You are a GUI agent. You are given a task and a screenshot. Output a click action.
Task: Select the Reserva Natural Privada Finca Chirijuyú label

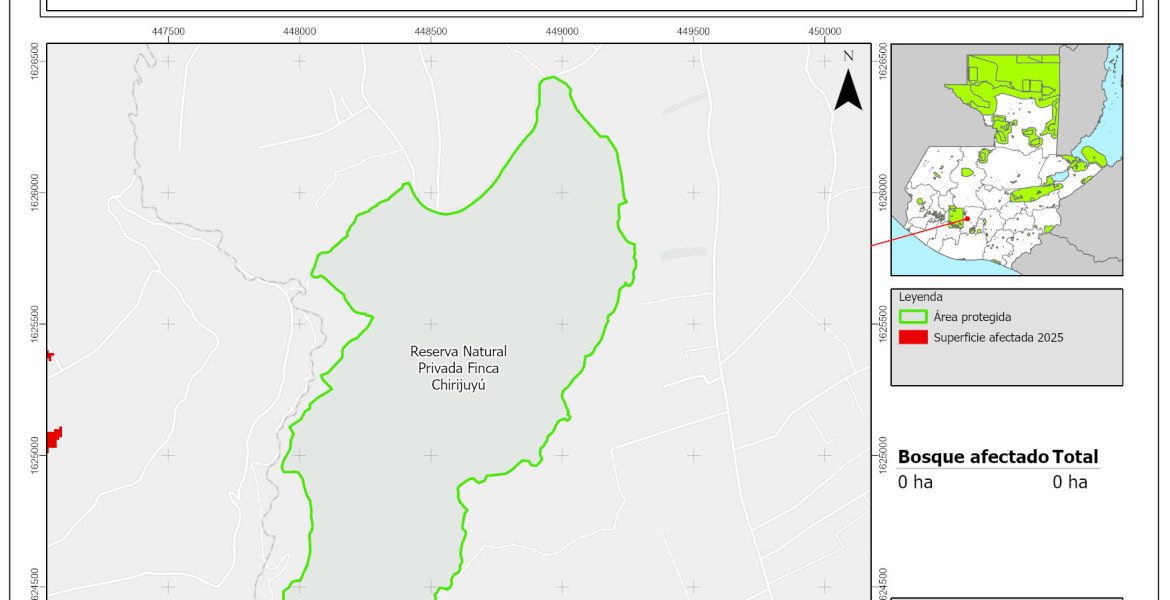click(458, 368)
